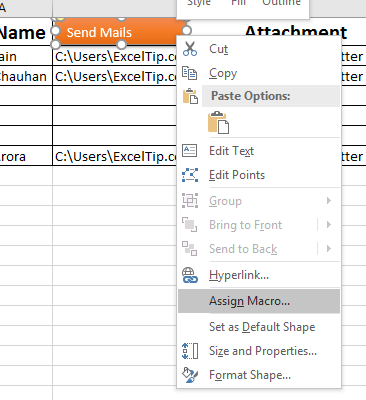The image size is (366, 400).
Task: Click the right-middle resize handle of the Send Mails shape
Action: click(187, 31)
